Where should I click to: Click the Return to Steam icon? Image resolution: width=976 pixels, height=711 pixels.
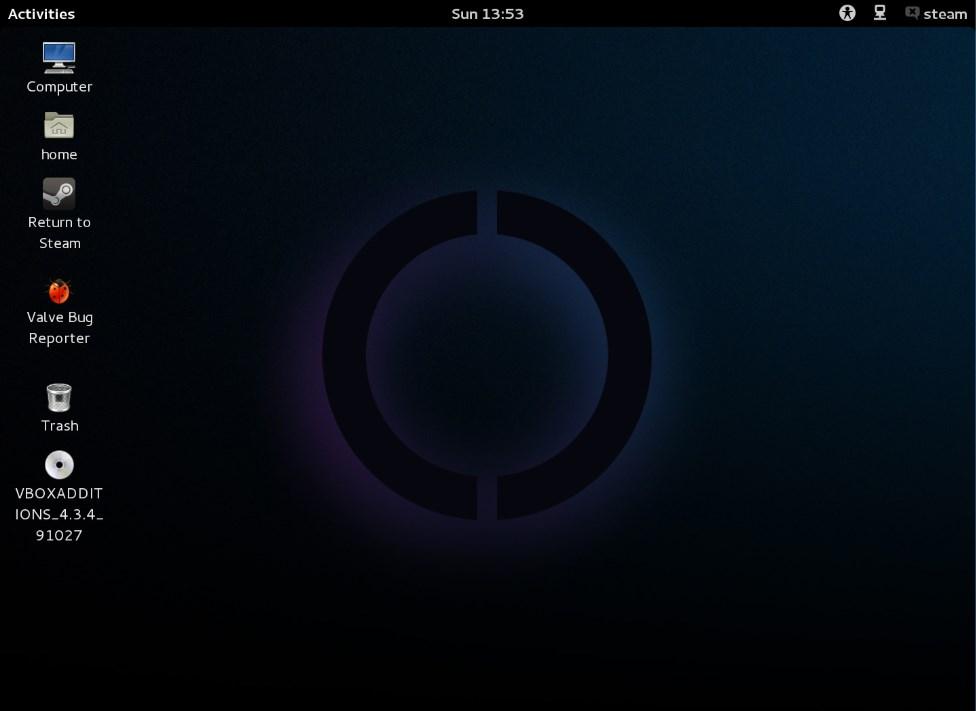59,193
